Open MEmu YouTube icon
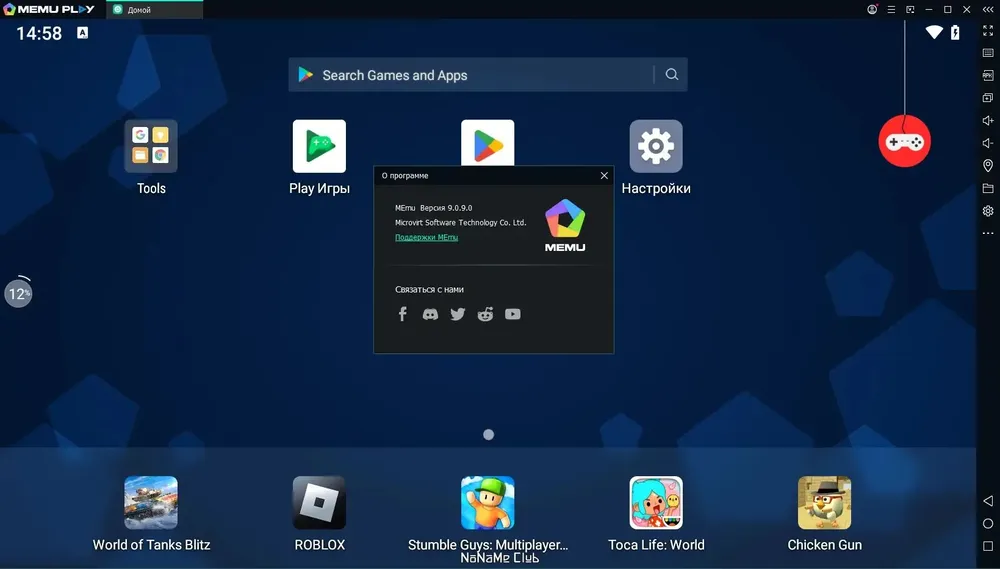This screenshot has height=569, width=1000. pos(513,314)
